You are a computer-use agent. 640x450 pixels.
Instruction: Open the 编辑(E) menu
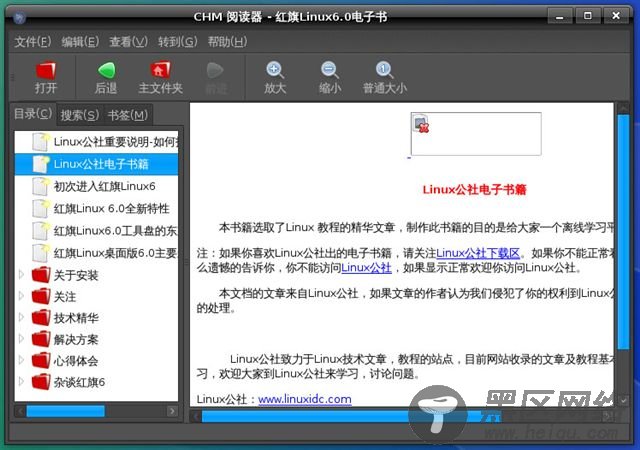(x=80, y=42)
